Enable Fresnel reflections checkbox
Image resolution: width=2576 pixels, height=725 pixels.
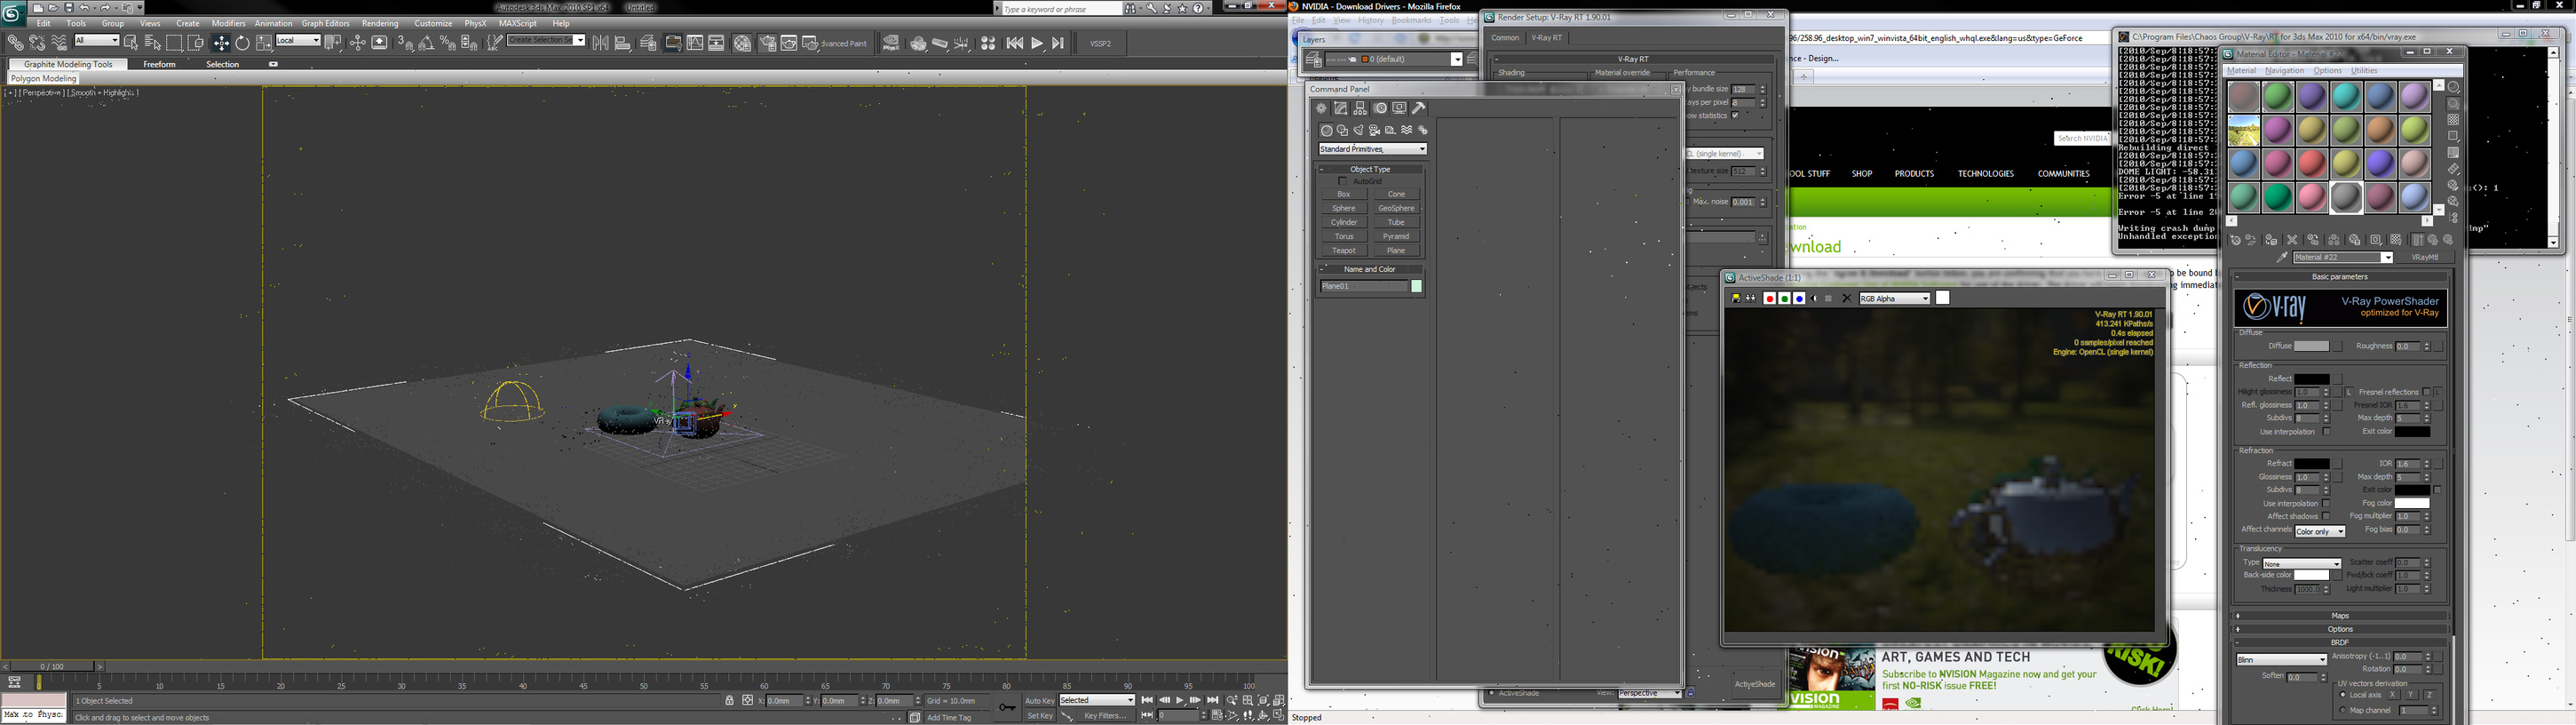(x=2427, y=392)
